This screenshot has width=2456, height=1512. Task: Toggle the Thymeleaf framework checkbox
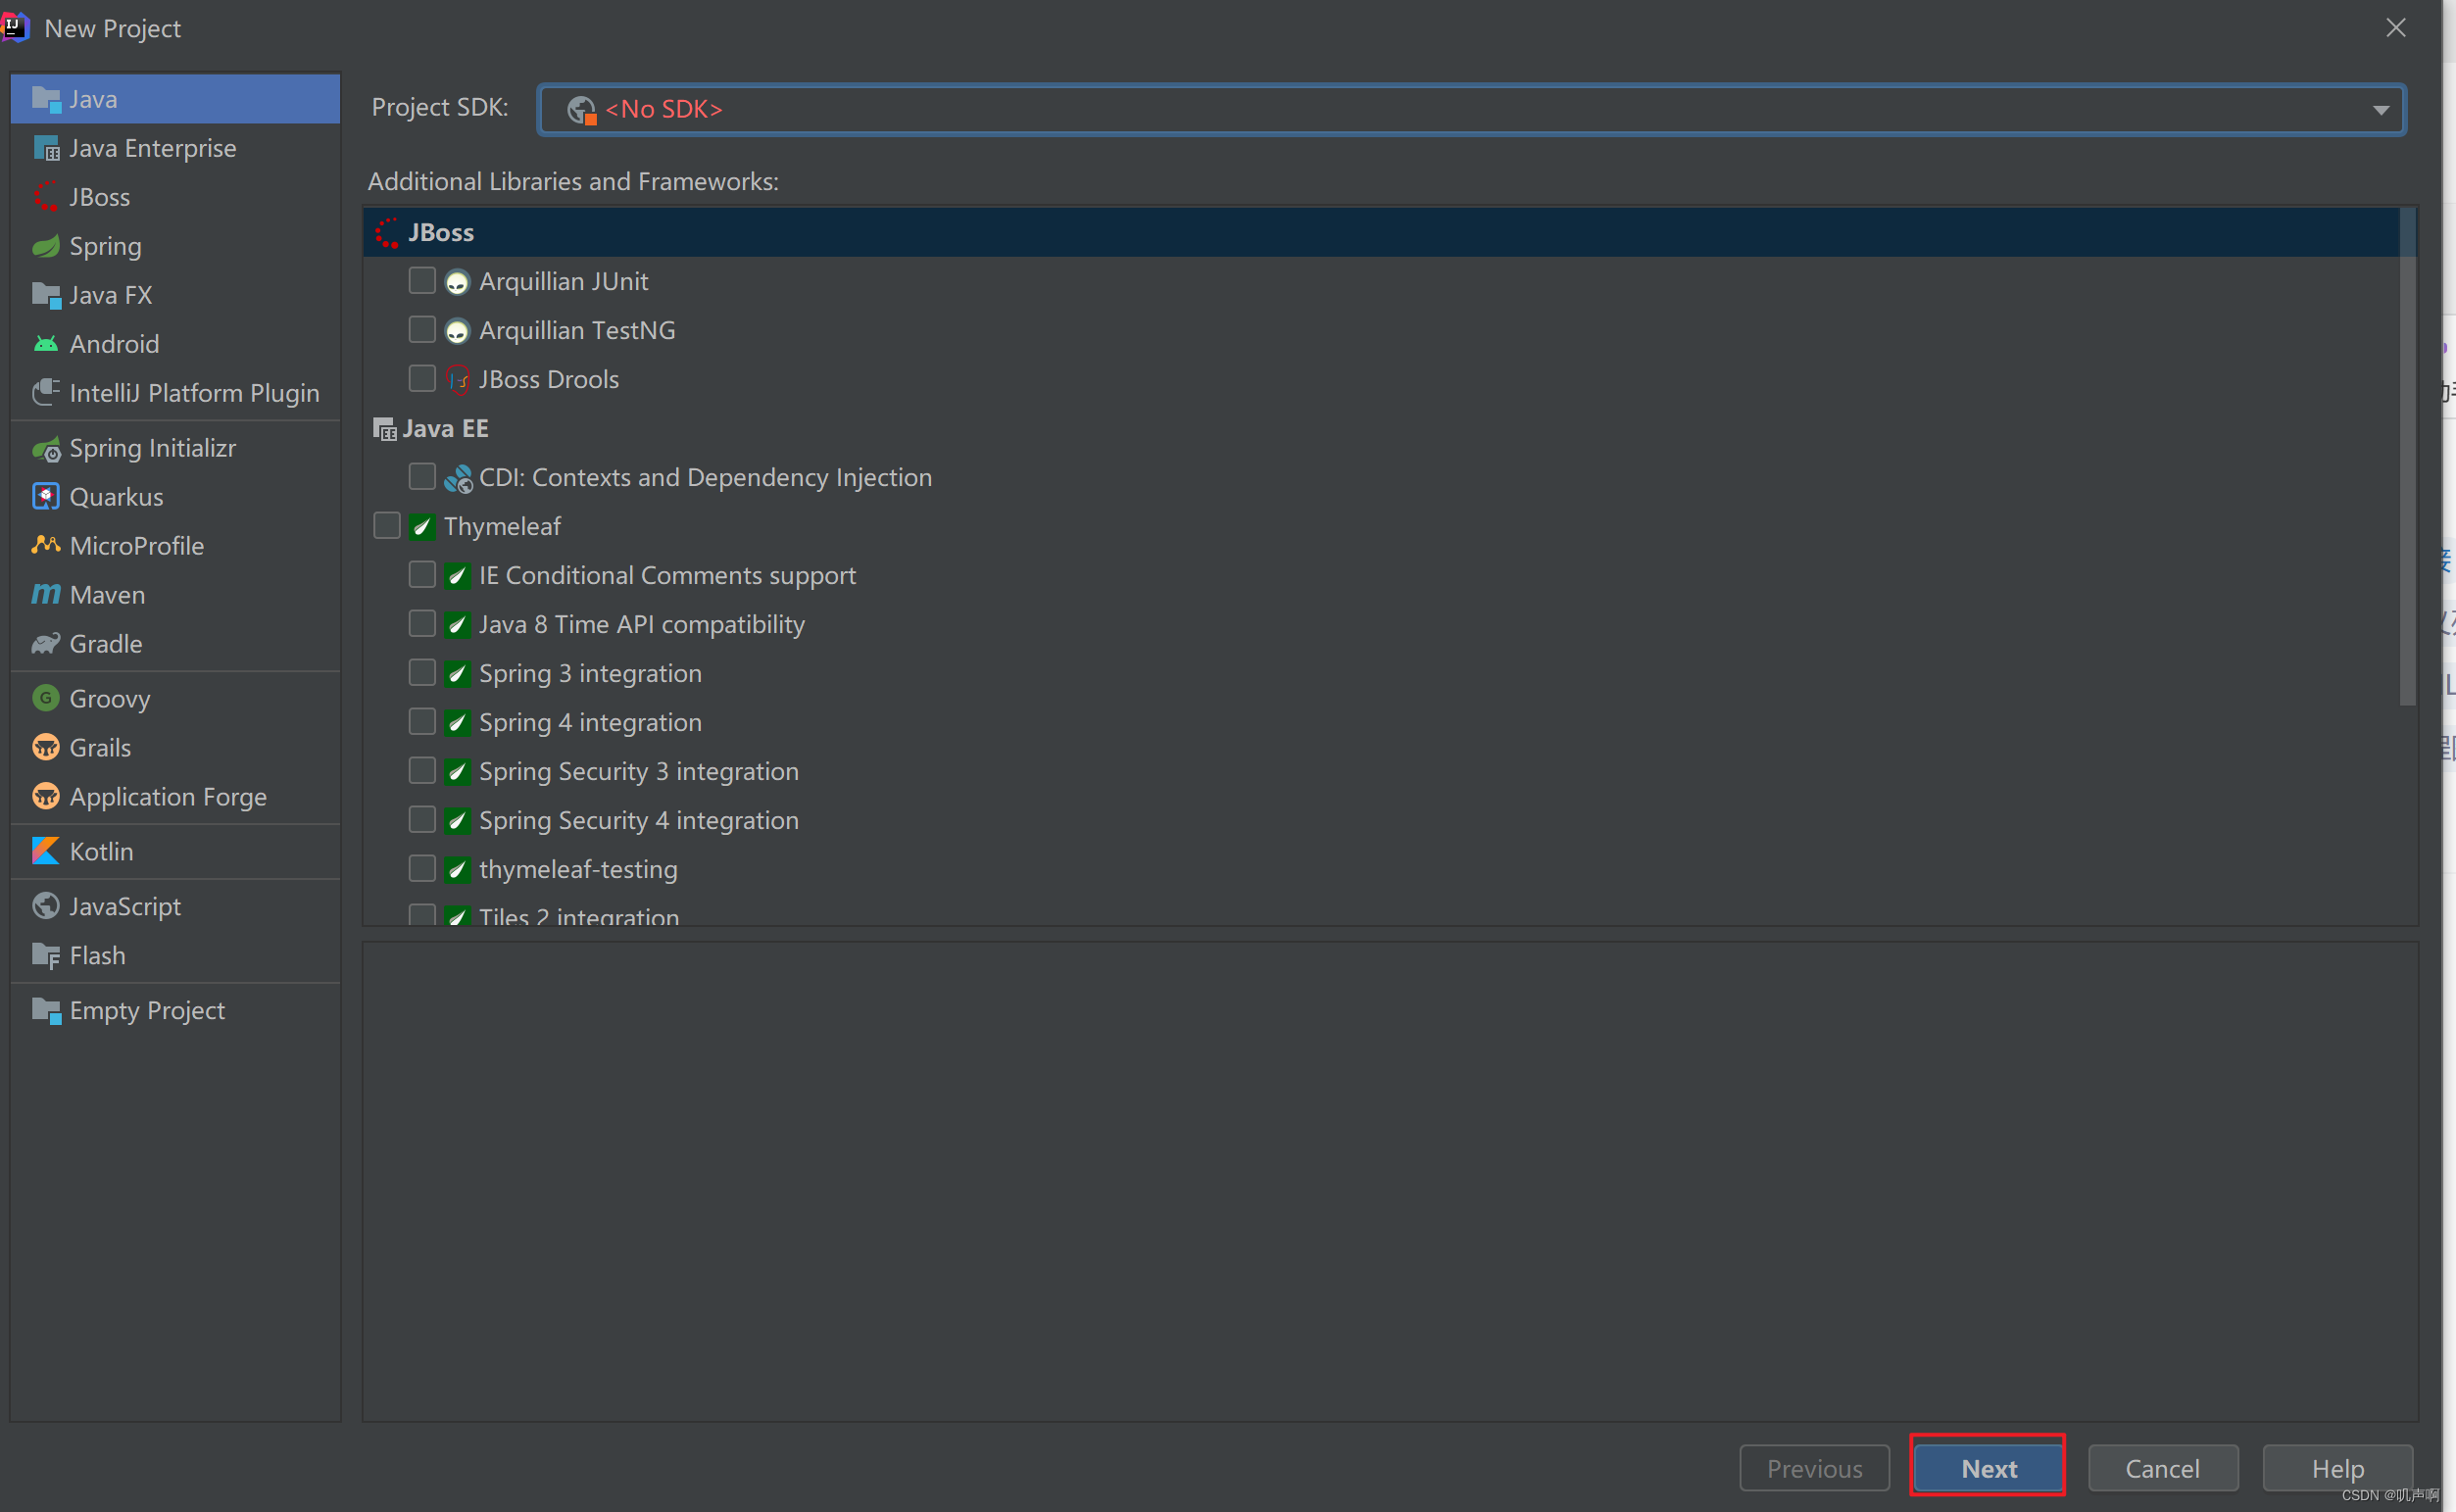[387, 526]
